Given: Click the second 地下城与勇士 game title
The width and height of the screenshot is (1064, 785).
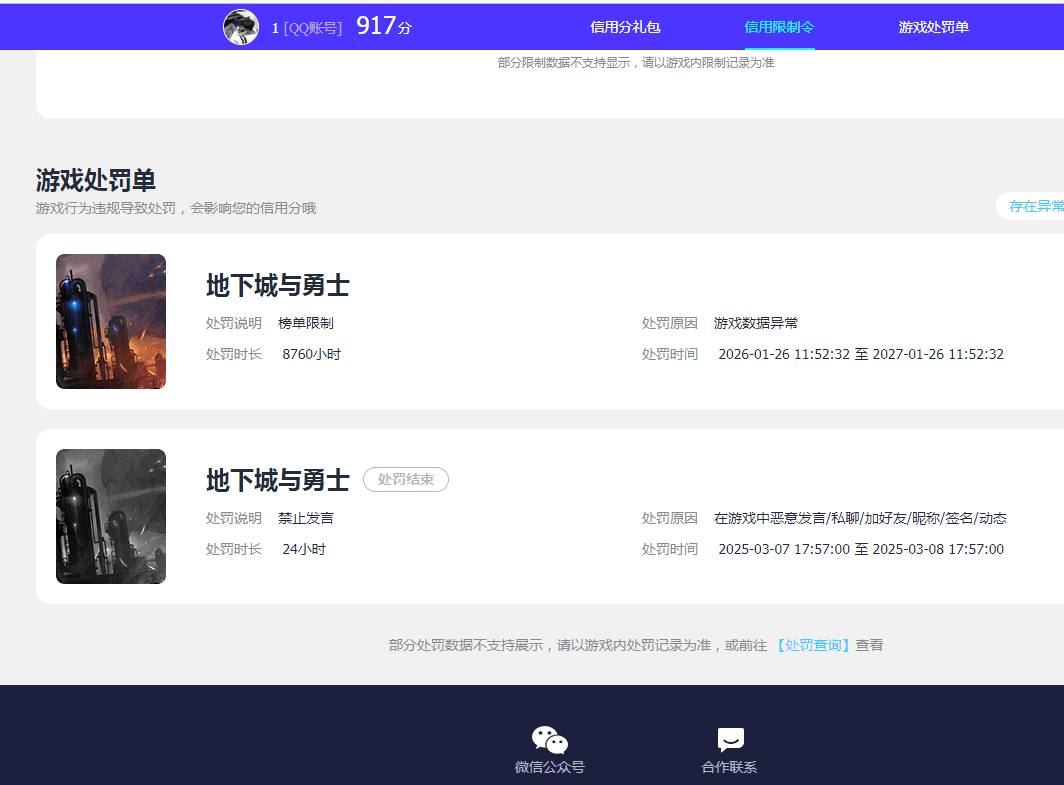Looking at the screenshot, I should click(276, 480).
